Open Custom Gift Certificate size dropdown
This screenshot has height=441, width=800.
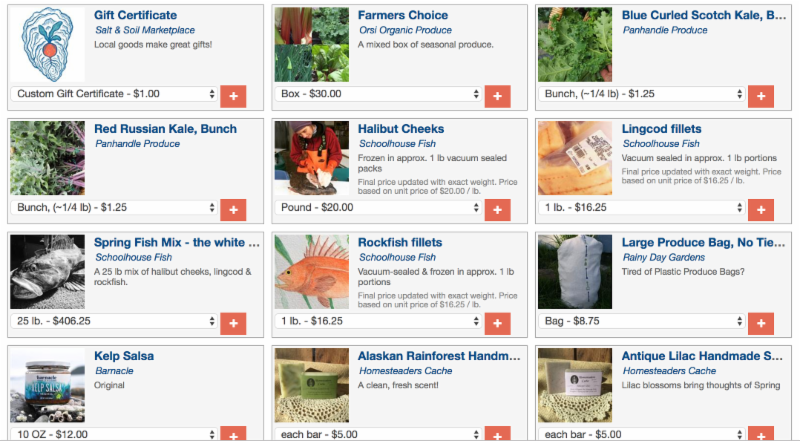[114, 94]
